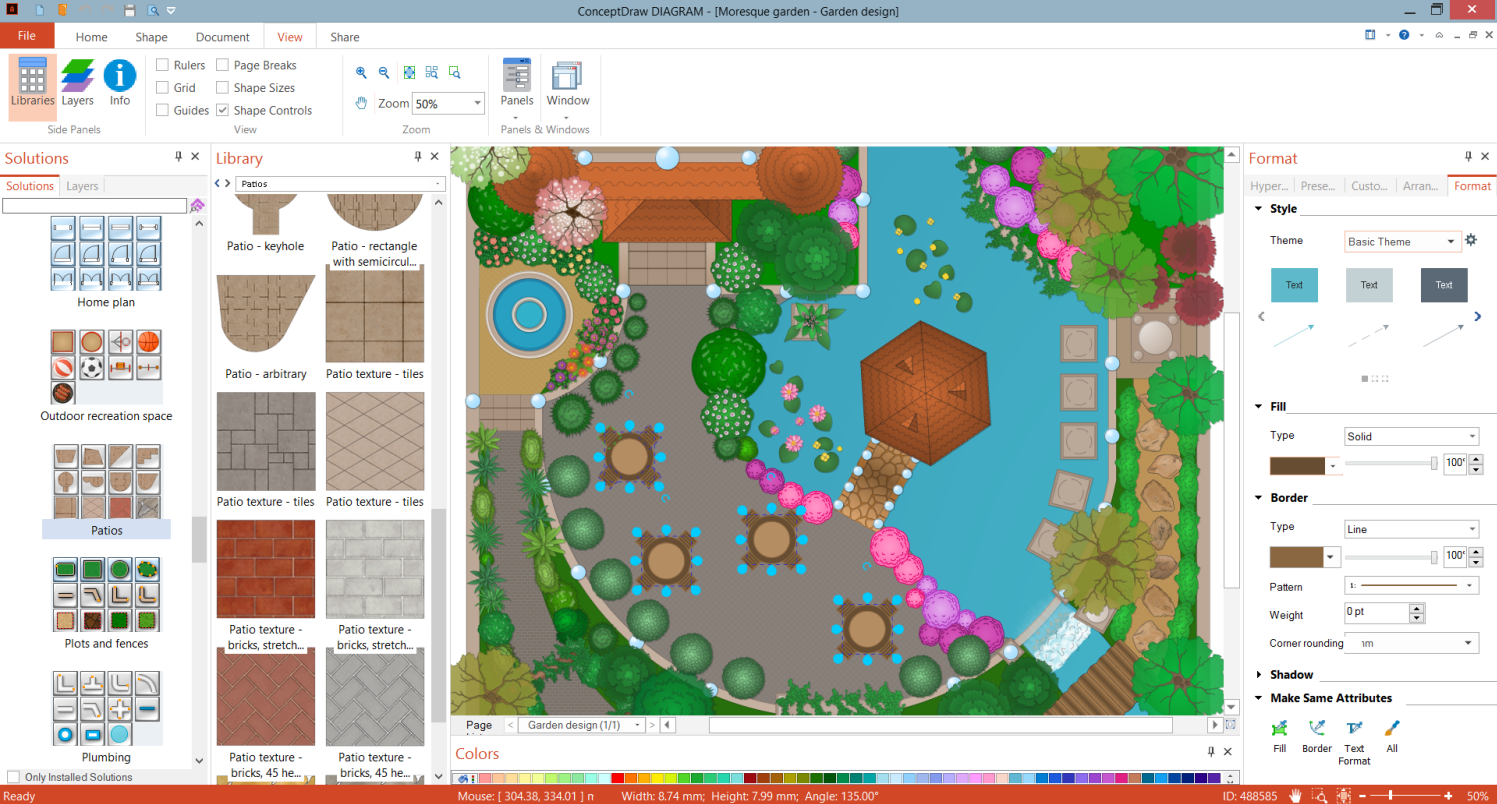
Task: Click the zoom in magnifier icon
Action: [x=362, y=72]
